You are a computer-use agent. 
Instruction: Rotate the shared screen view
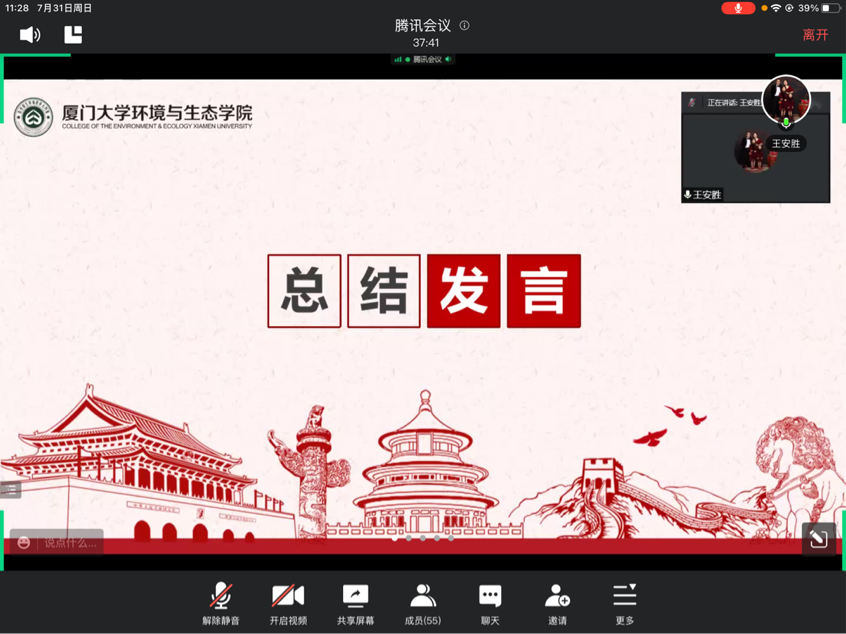tap(818, 539)
